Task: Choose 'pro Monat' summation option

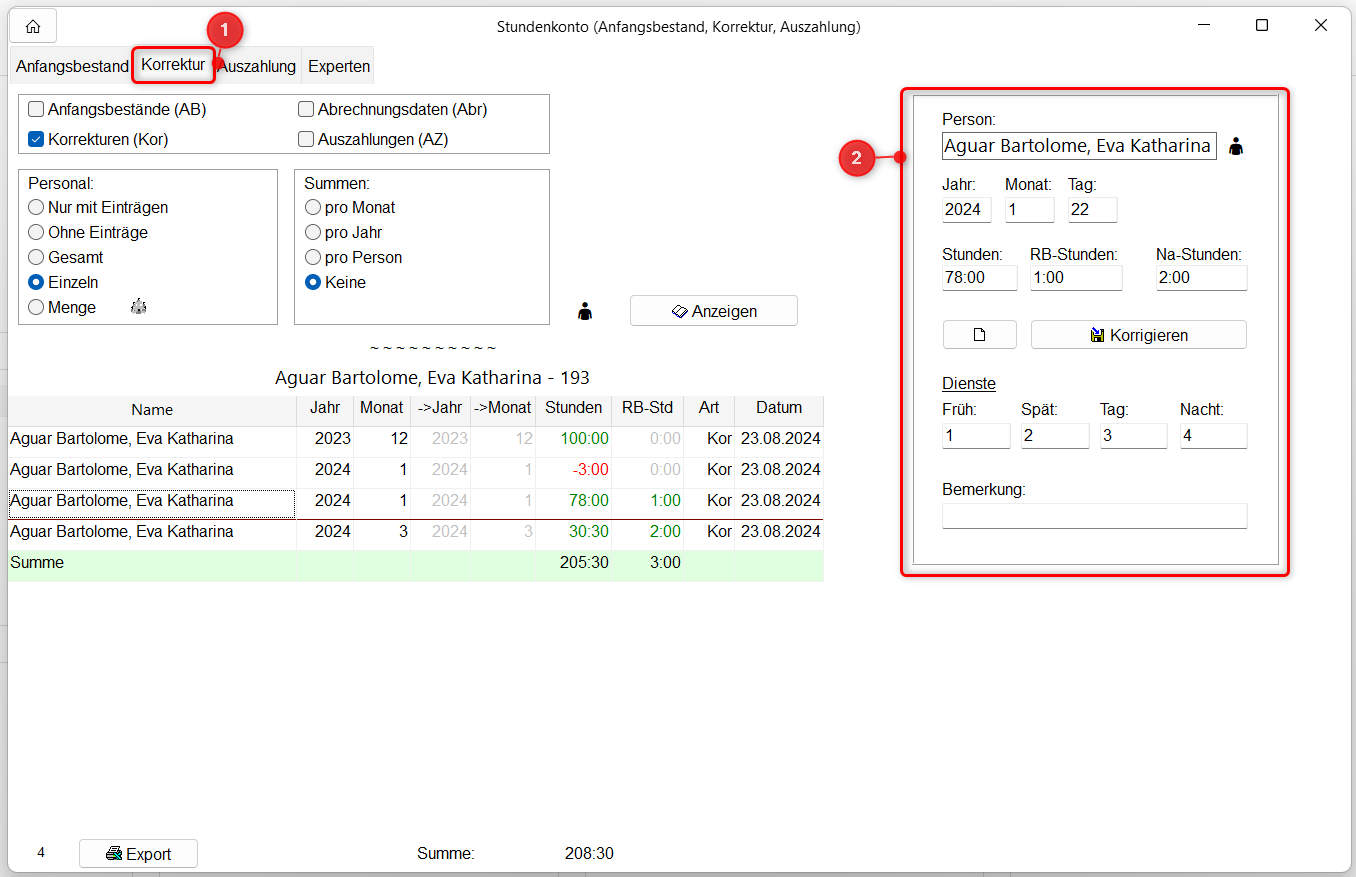Action: click(314, 208)
